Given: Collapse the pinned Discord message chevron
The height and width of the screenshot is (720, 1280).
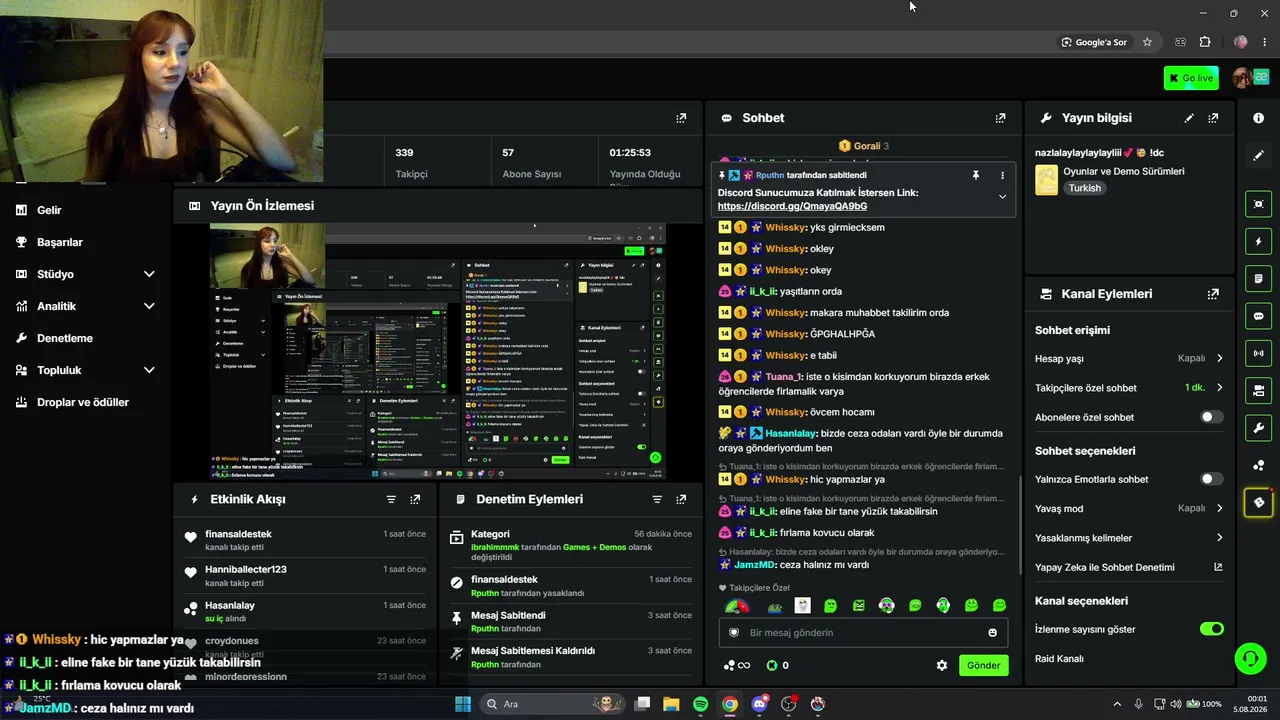Looking at the screenshot, I should 1002,197.
